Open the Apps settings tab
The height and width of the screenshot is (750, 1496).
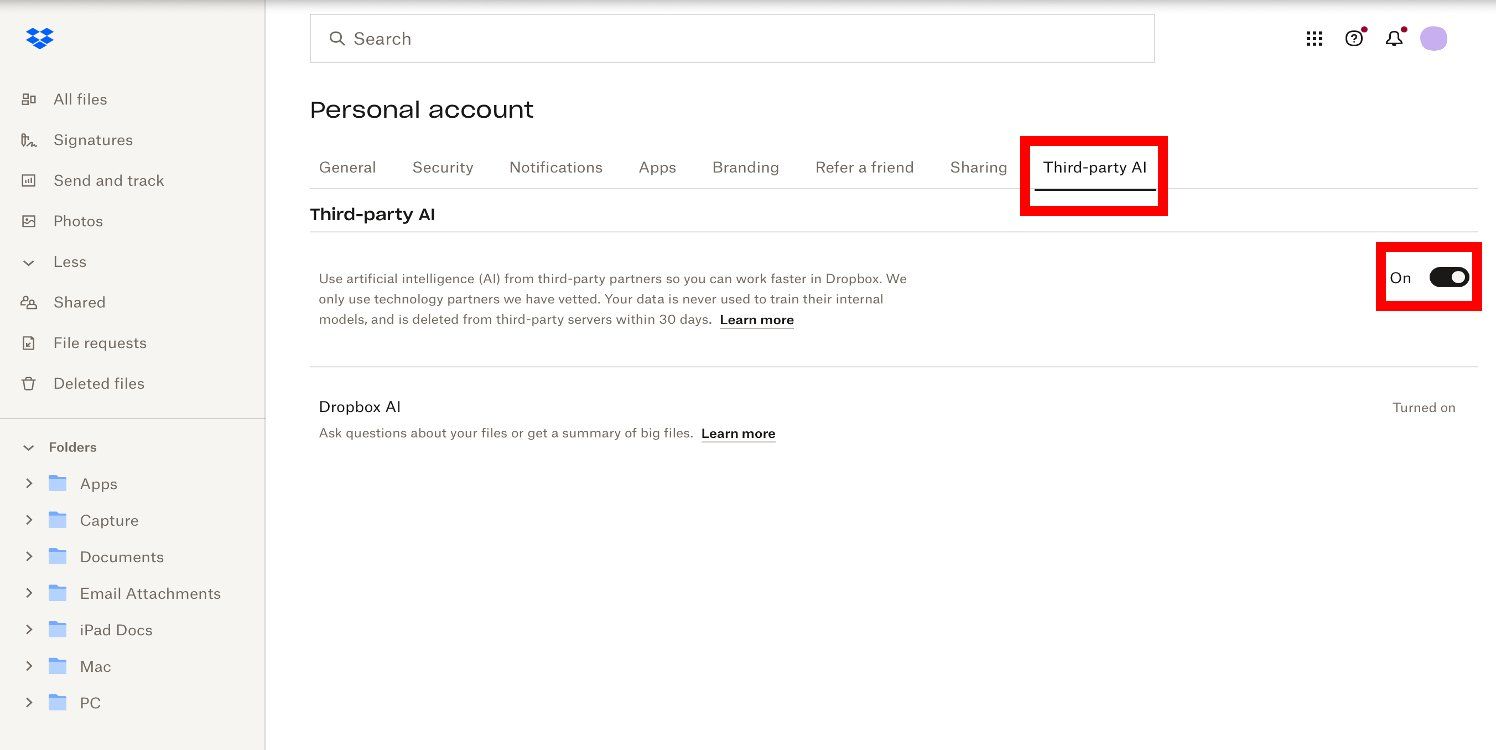pyautogui.click(x=658, y=167)
